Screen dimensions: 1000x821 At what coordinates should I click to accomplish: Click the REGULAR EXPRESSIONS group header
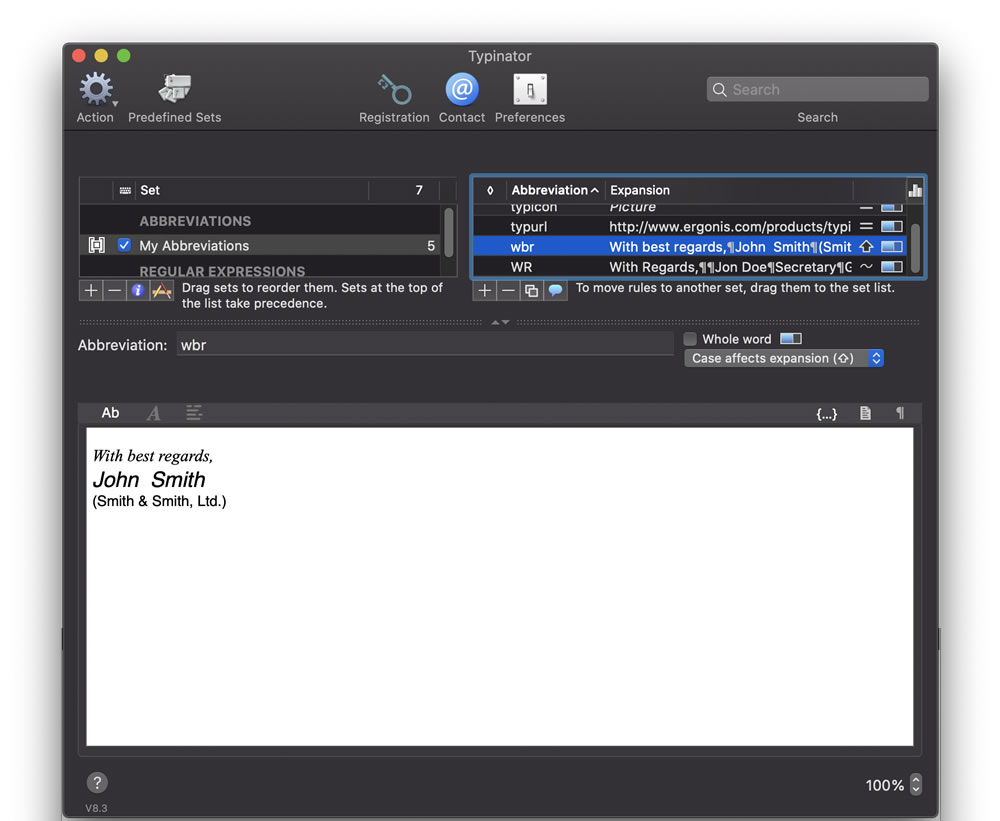point(222,271)
